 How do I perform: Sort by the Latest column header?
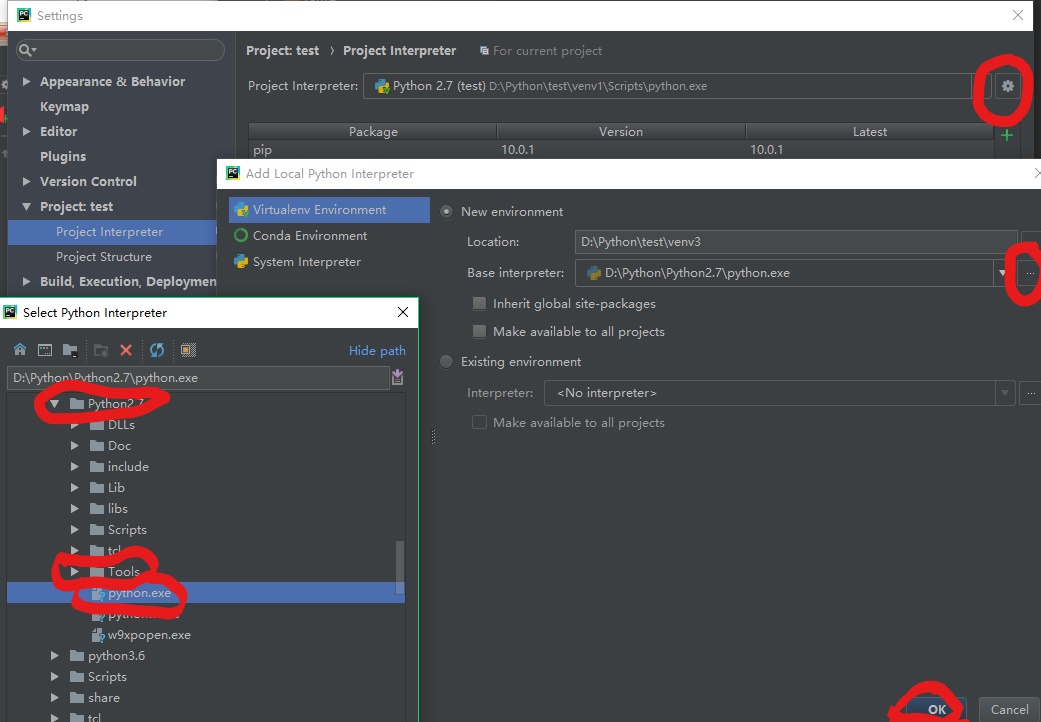[870, 131]
